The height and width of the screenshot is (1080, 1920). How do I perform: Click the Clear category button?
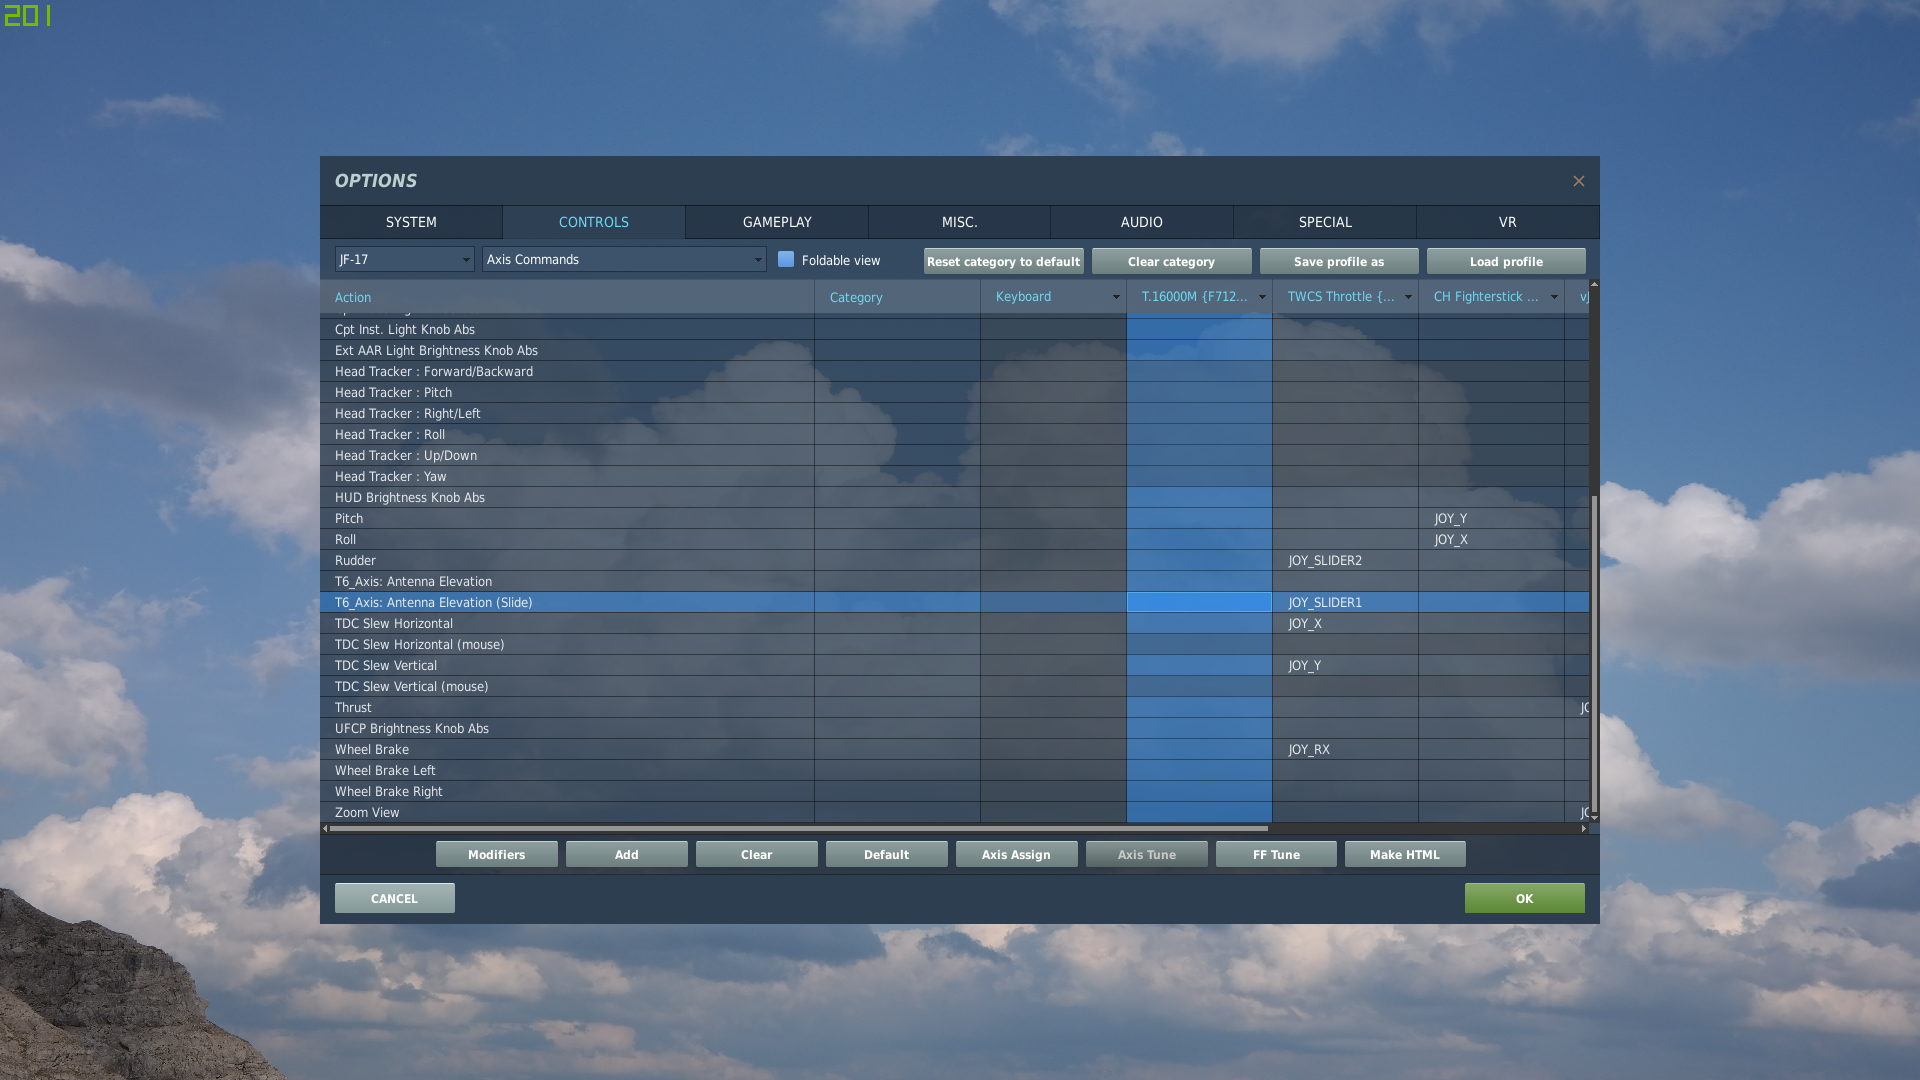pyautogui.click(x=1171, y=261)
